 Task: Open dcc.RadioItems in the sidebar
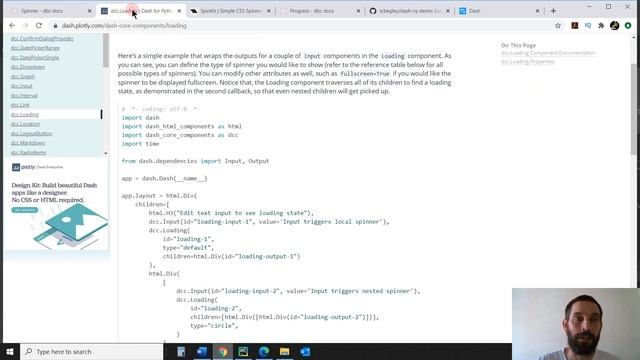(x=29, y=152)
